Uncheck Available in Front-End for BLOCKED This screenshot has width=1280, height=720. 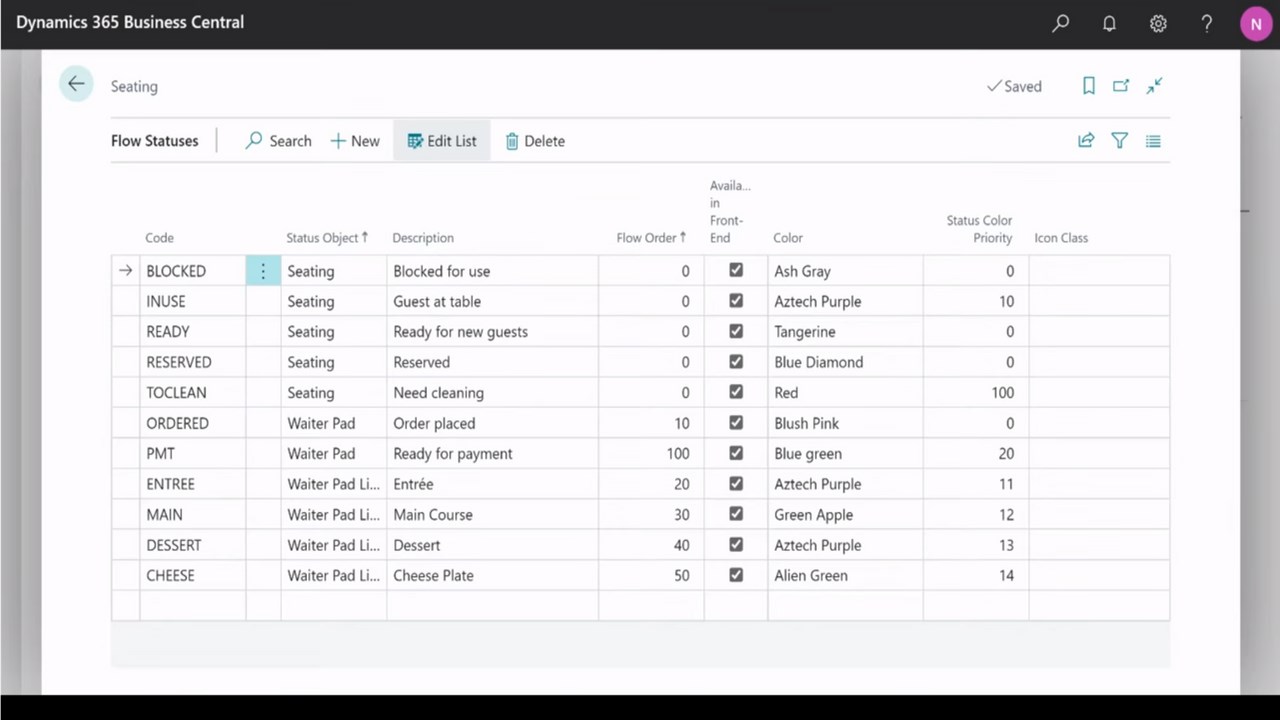(x=736, y=270)
